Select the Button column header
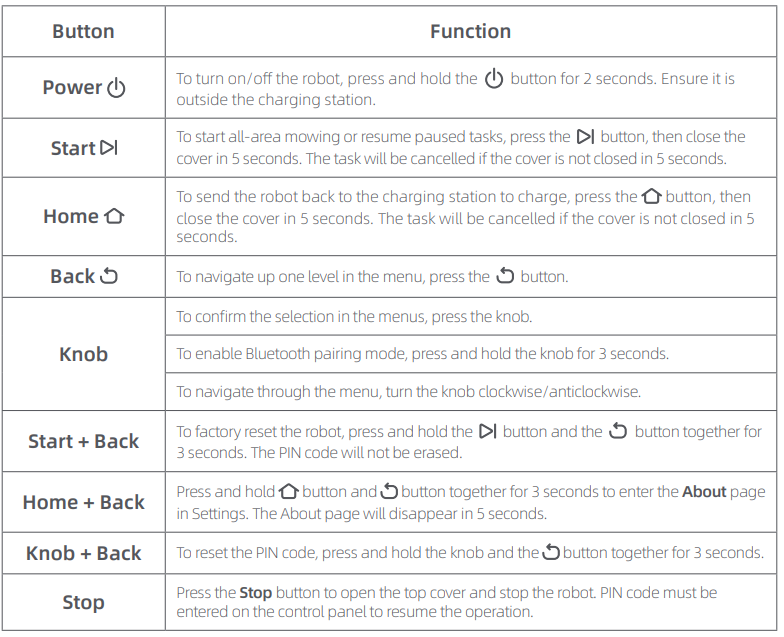Image resolution: width=784 pixels, height=637 pixels. point(83,32)
